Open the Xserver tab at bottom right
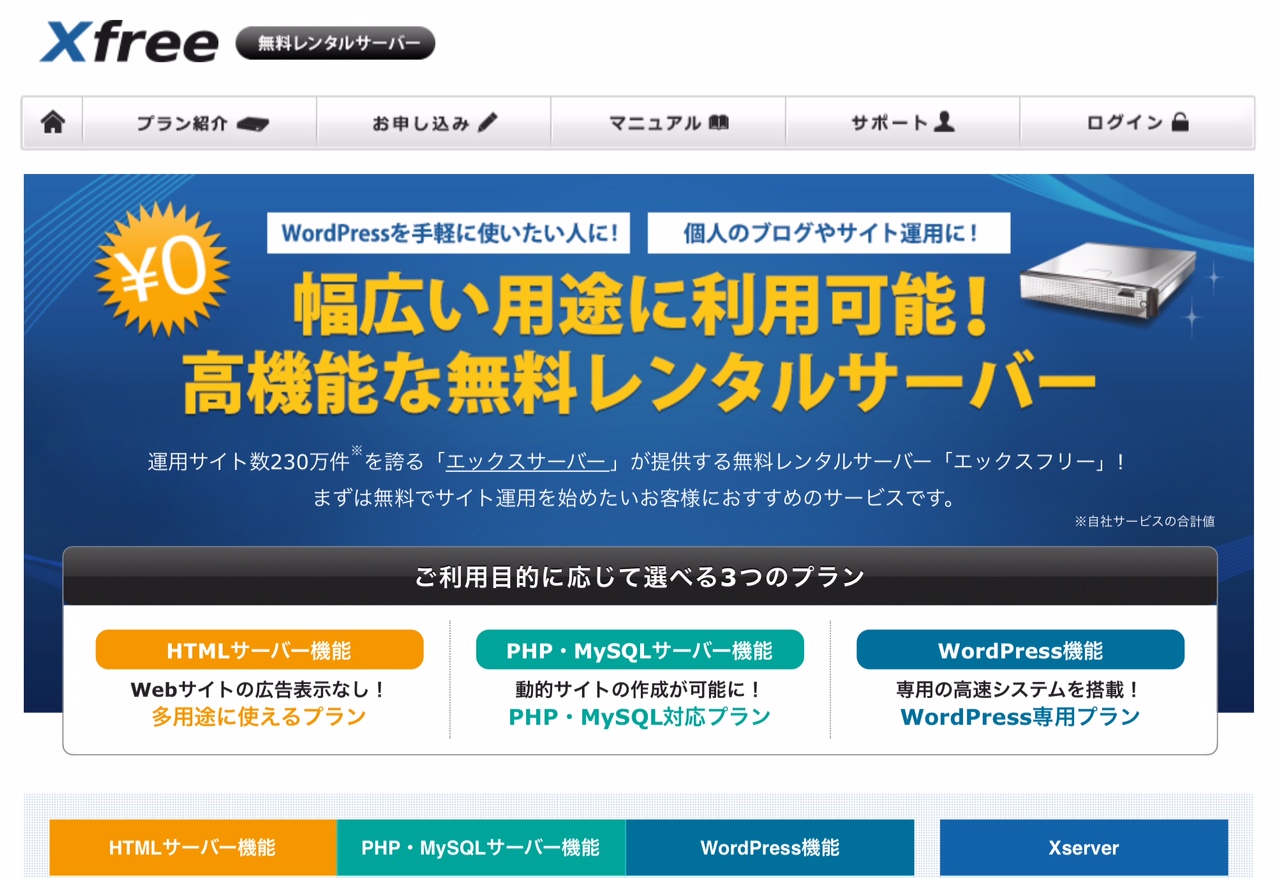The width and height of the screenshot is (1280, 878). click(x=1084, y=847)
